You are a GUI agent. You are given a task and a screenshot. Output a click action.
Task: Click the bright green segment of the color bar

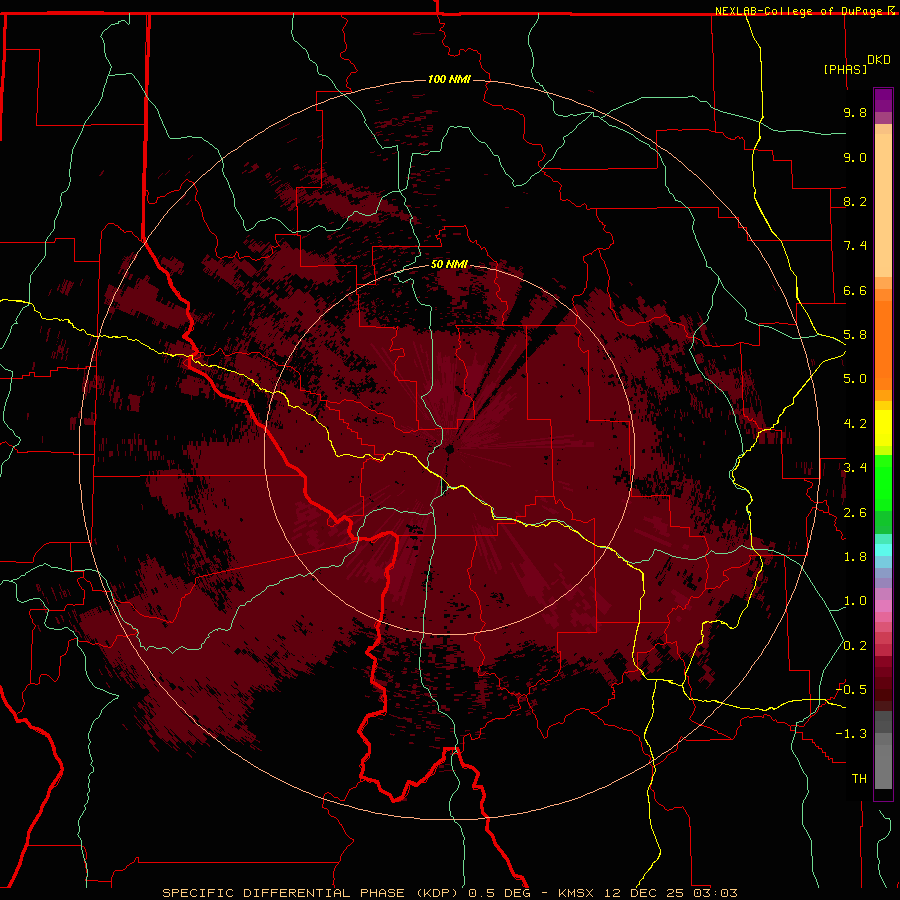[x=883, y=484]
